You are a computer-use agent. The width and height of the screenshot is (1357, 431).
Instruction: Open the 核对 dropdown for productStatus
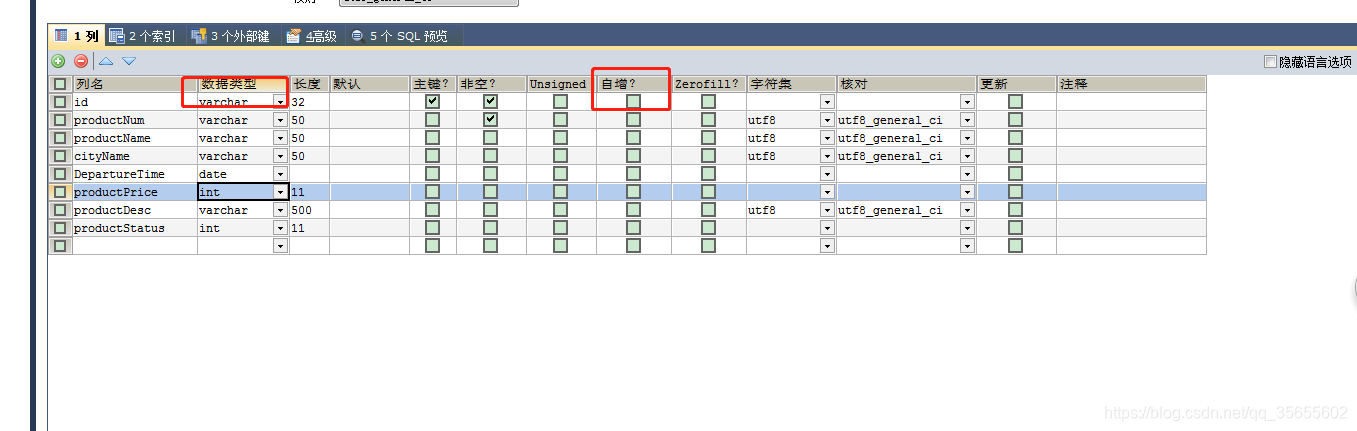(967, 228)
